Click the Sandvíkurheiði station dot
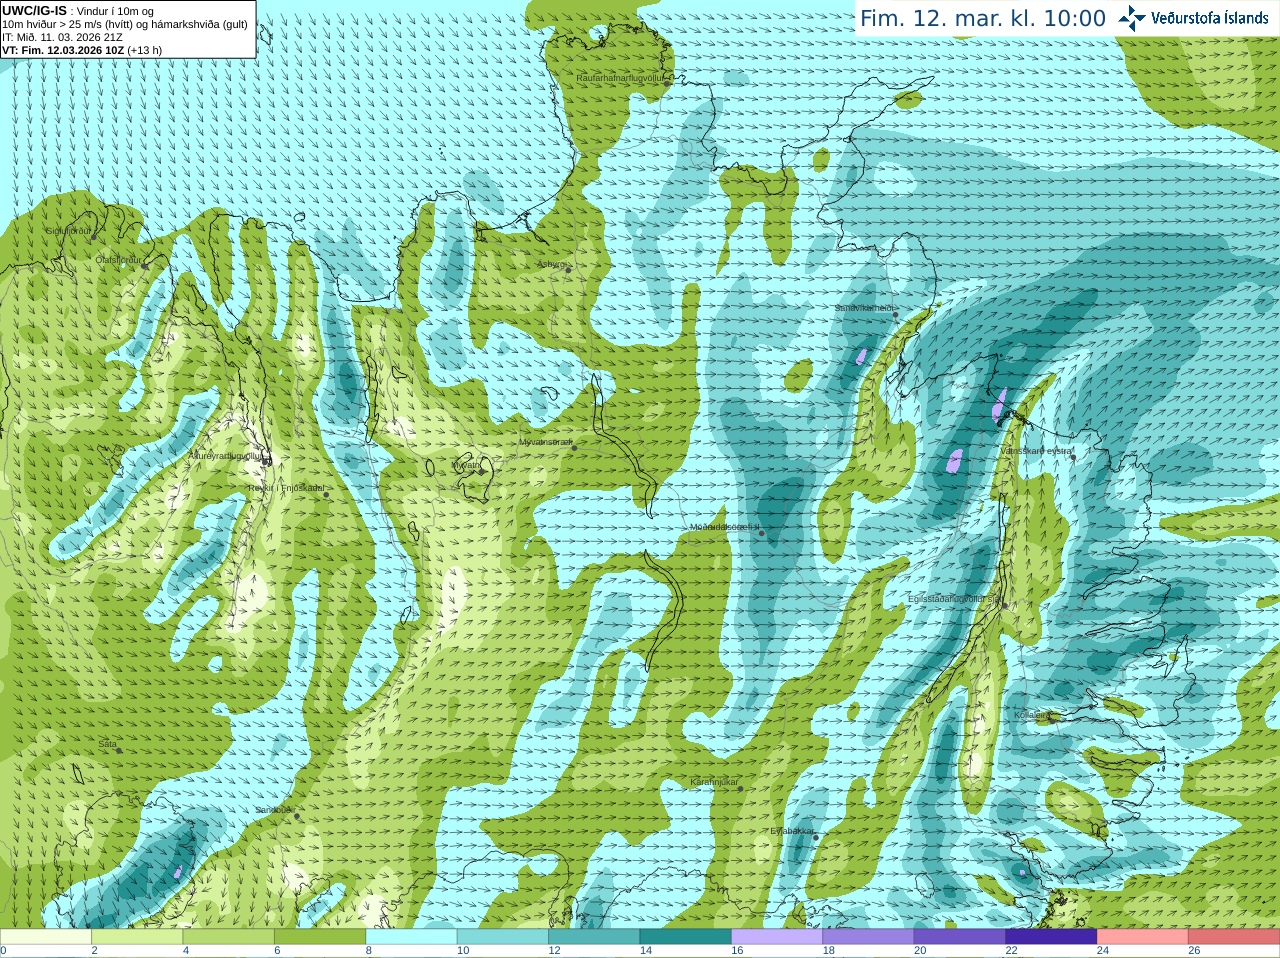The image size is (1280, 958). click(896, 315)
